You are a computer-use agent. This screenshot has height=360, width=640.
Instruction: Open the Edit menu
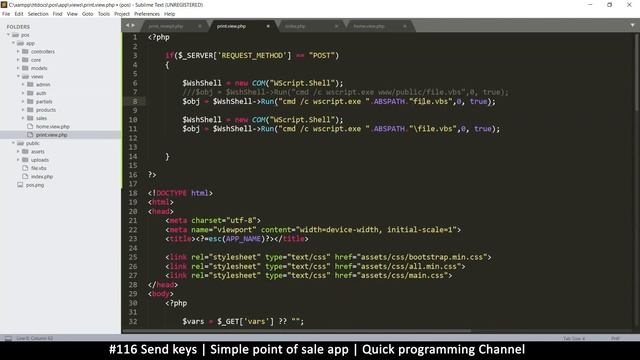19,14
